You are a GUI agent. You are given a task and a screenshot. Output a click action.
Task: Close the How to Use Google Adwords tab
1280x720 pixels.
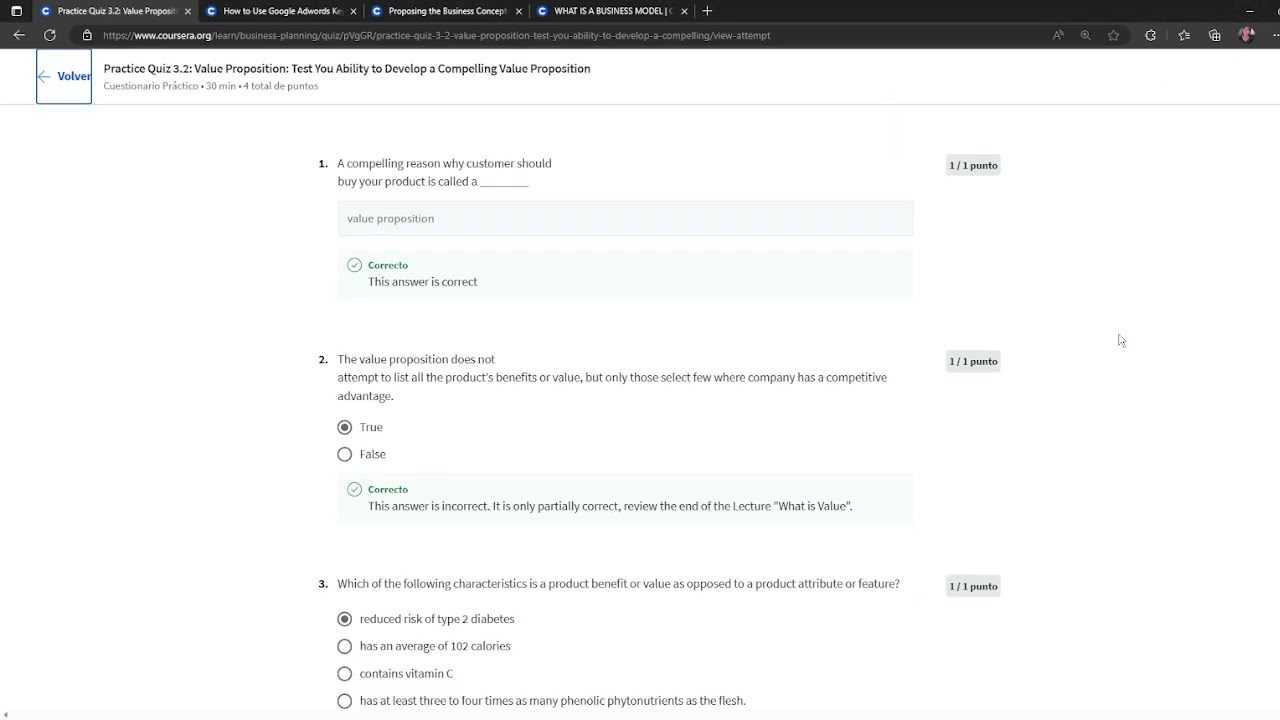click(x=353, y=11)
